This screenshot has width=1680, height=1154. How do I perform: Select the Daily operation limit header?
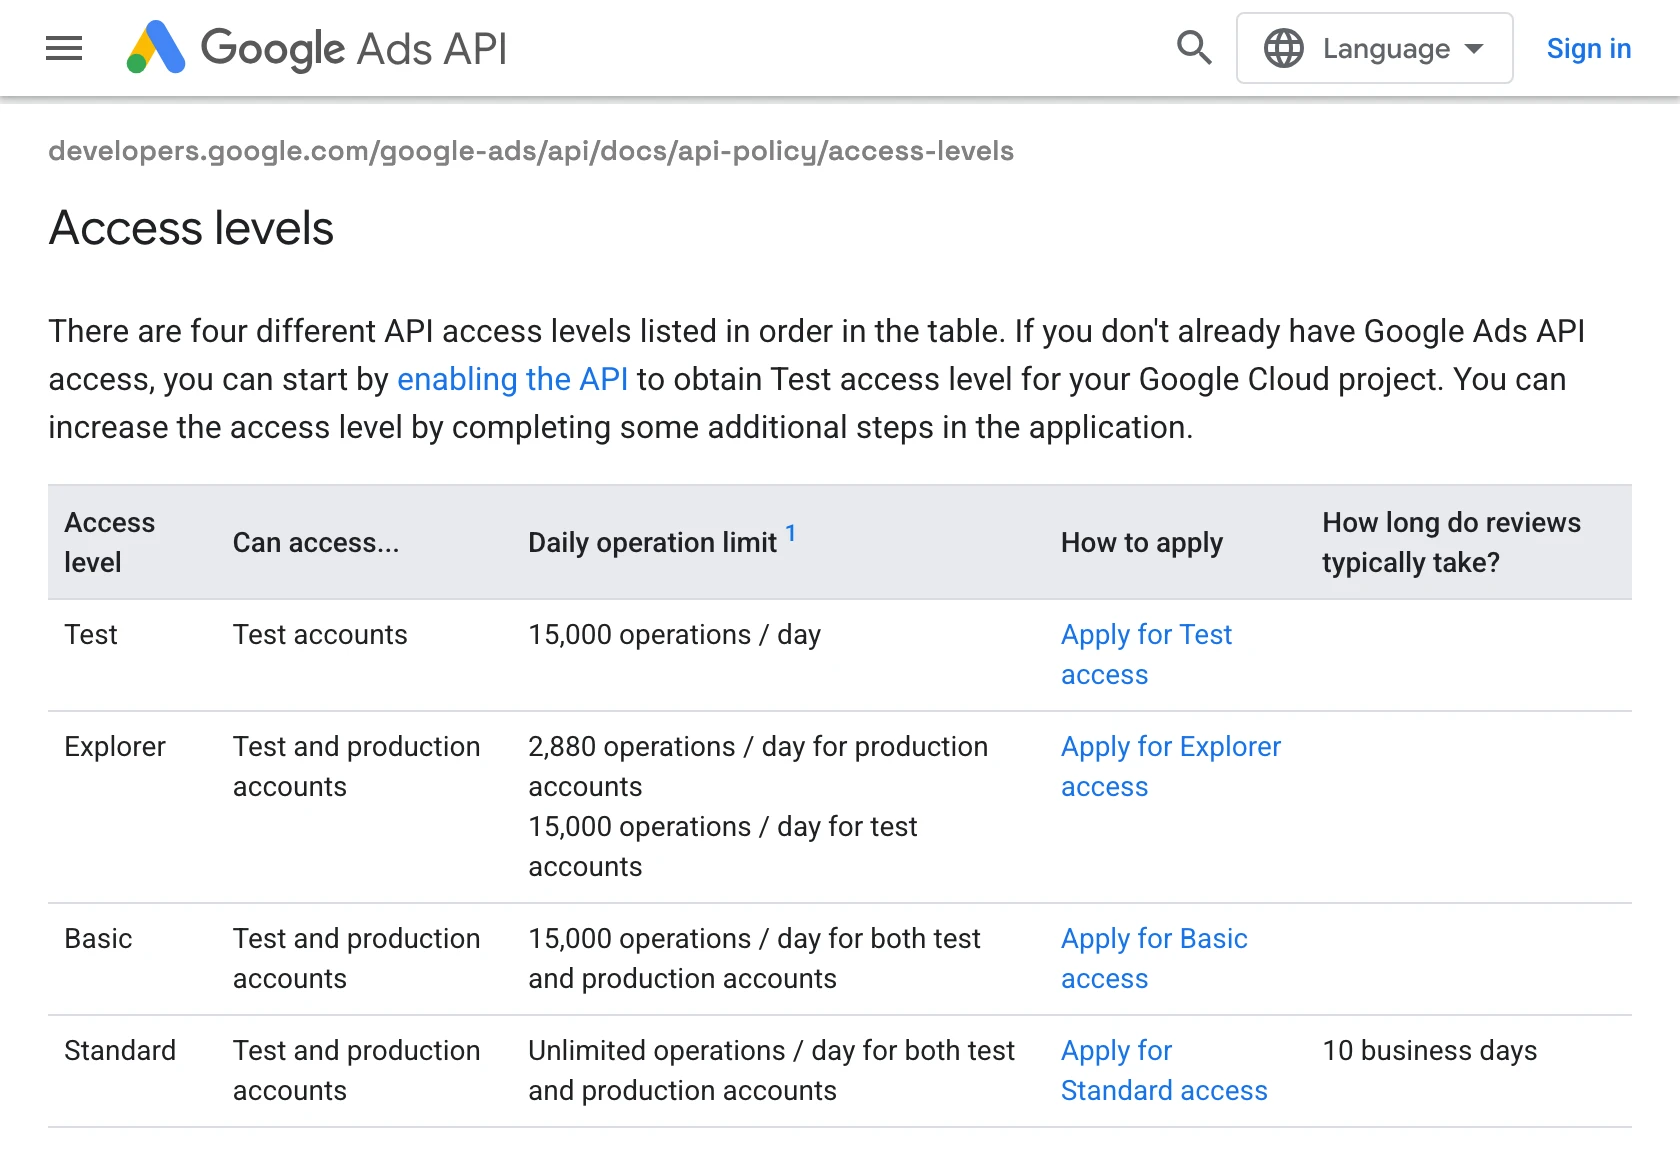(x=652, y=542)
